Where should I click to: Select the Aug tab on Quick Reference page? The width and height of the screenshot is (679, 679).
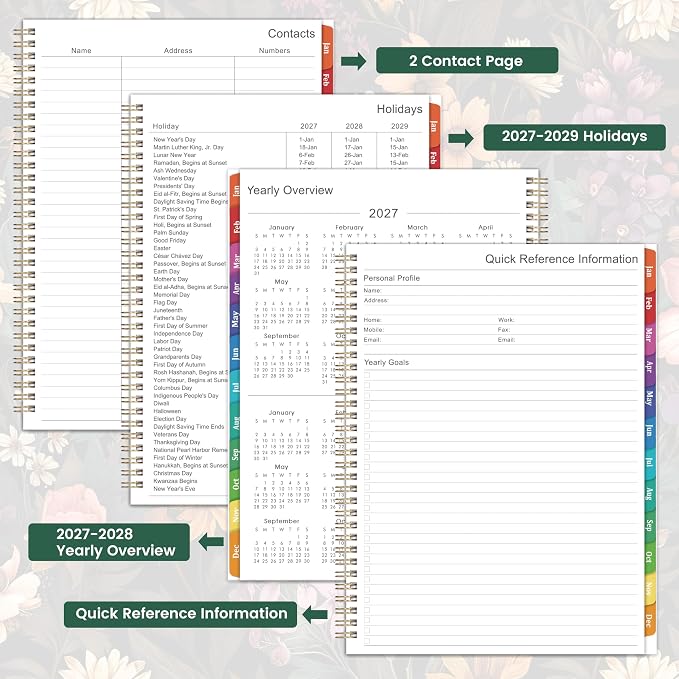[x=650, y=493]
